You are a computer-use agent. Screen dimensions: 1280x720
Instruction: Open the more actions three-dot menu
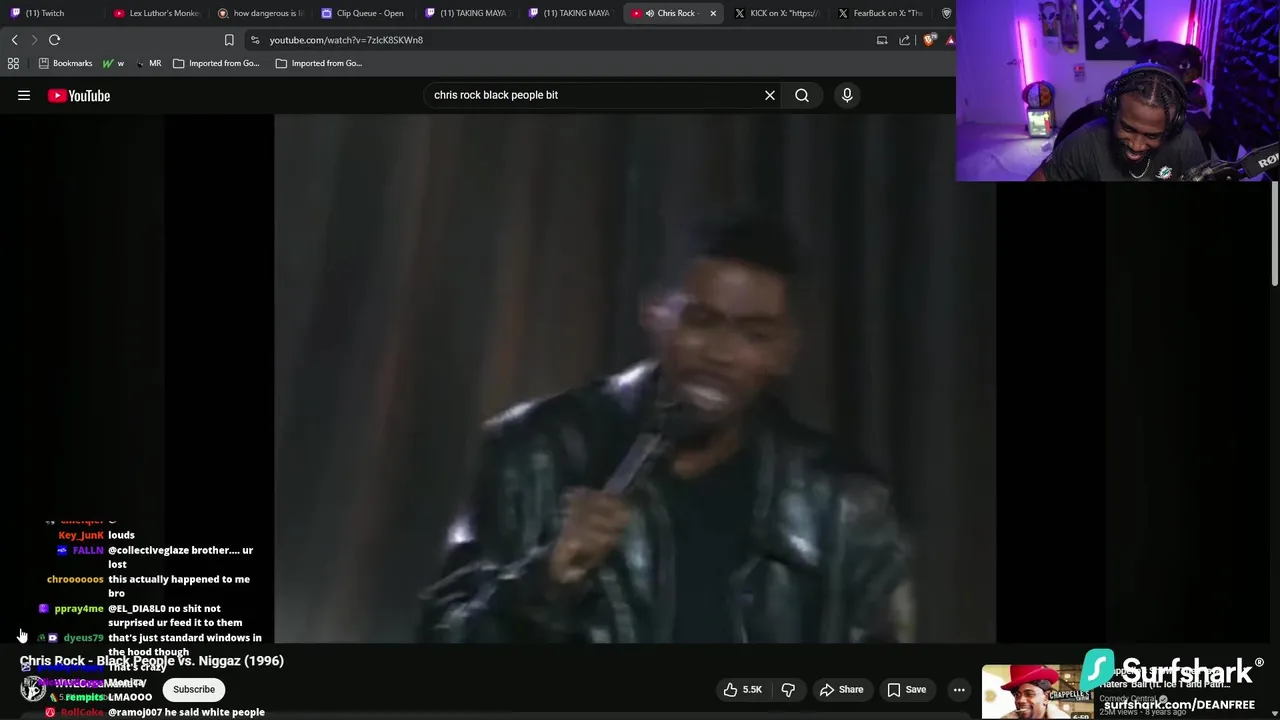[x=959, y=689]
